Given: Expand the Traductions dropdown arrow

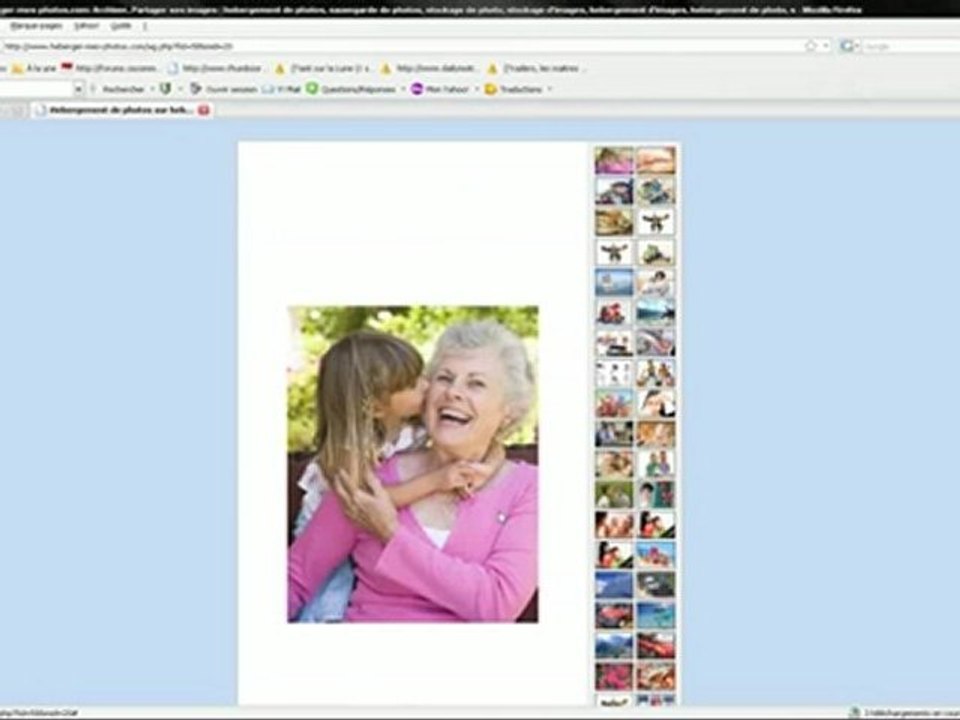Looking at the screenshot, I should pos(550,89).
